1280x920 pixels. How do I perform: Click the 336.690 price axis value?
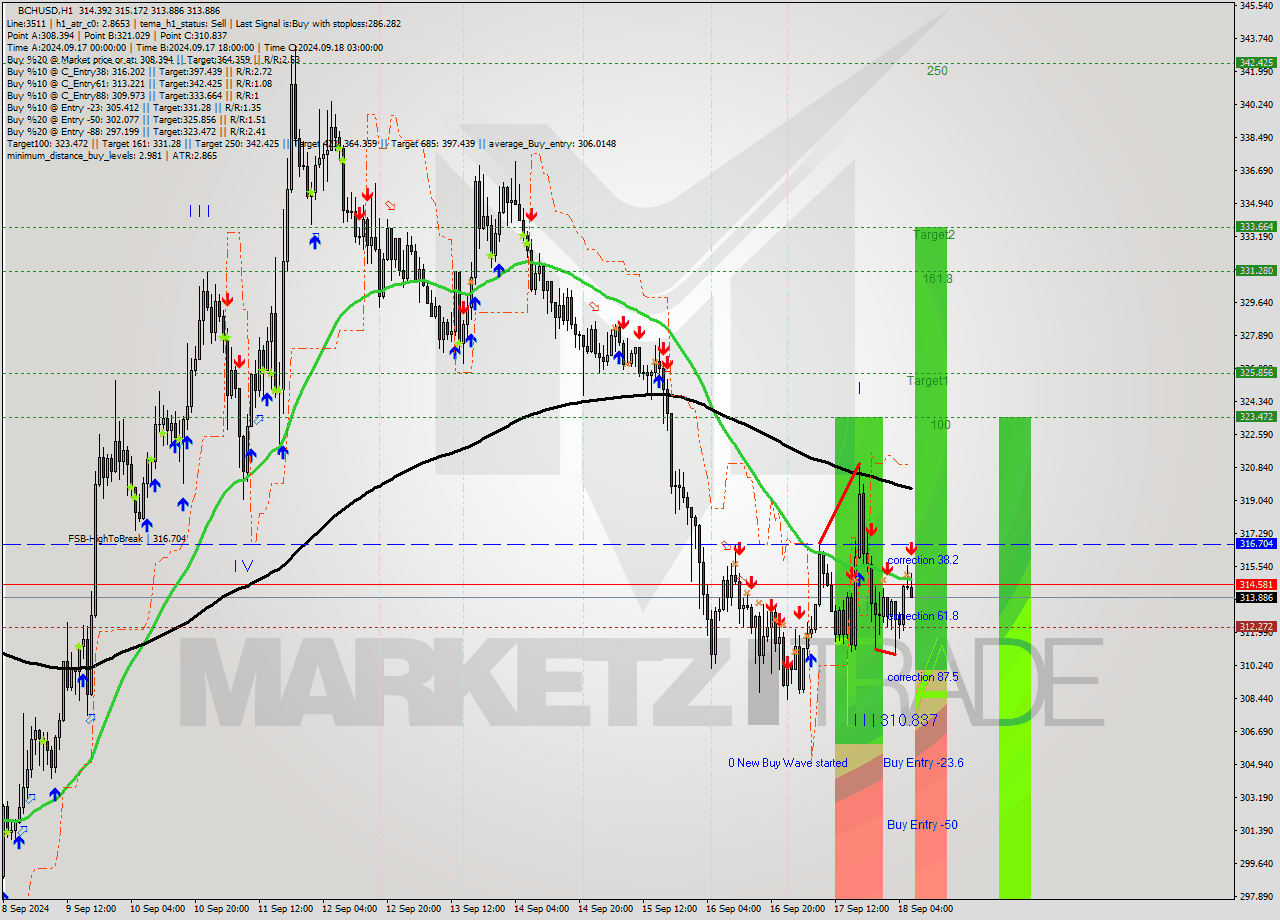1256,170
